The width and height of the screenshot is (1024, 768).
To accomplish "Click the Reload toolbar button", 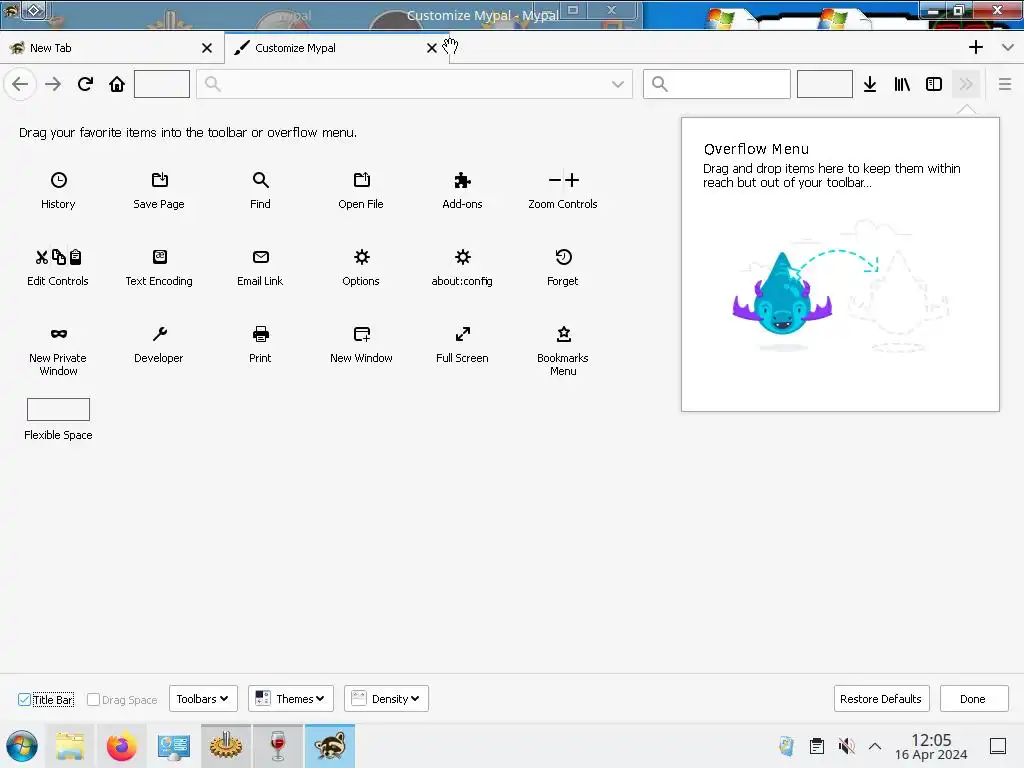I will coord(85,84).
